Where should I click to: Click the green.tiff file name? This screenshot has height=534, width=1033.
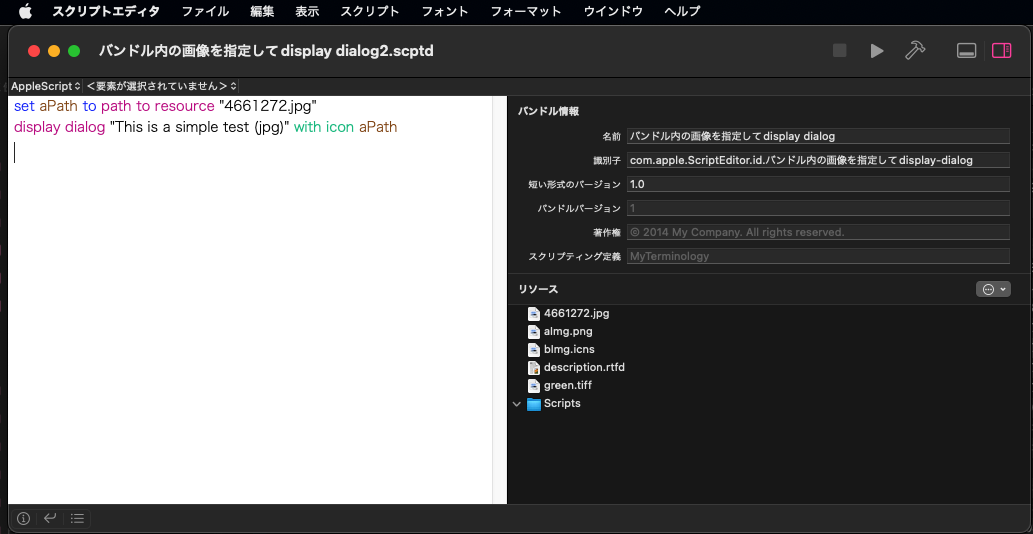pos(568,385)
